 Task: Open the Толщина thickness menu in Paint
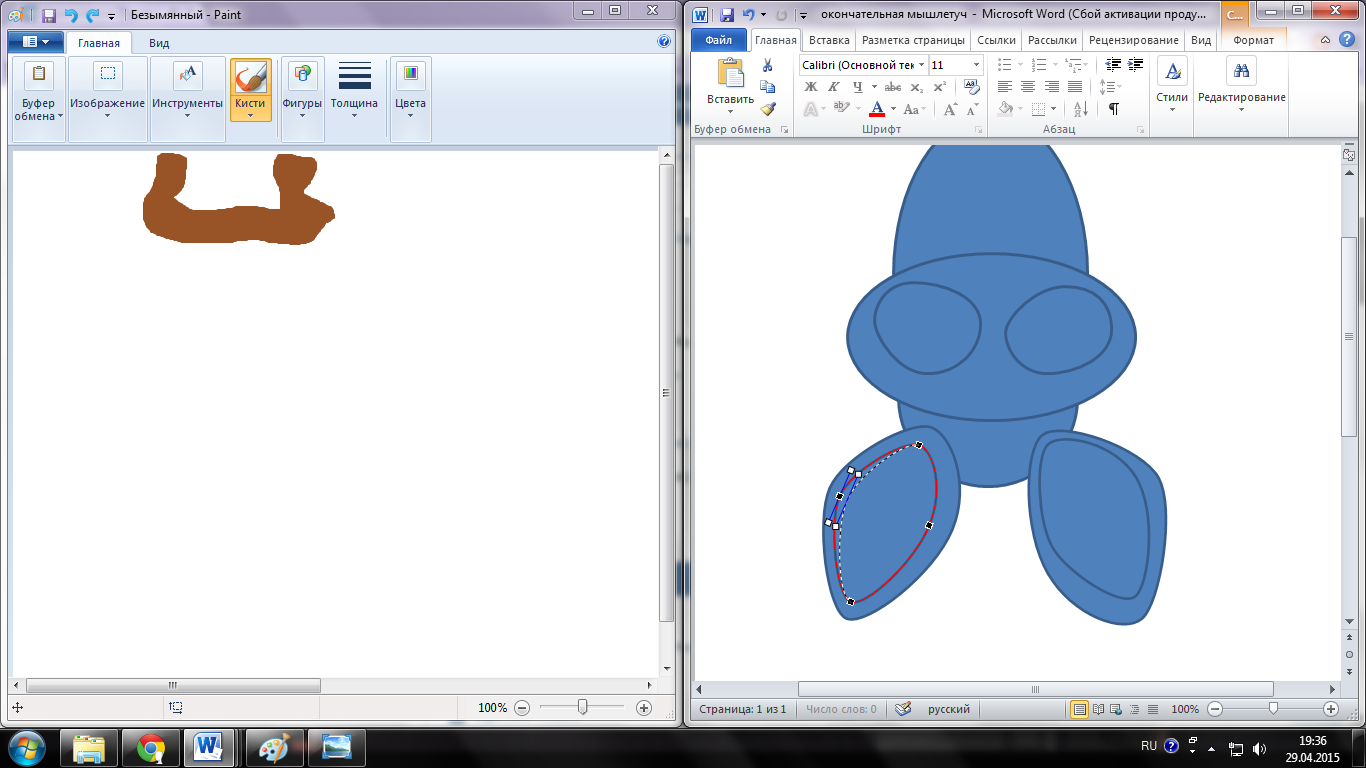click(355, 90)
